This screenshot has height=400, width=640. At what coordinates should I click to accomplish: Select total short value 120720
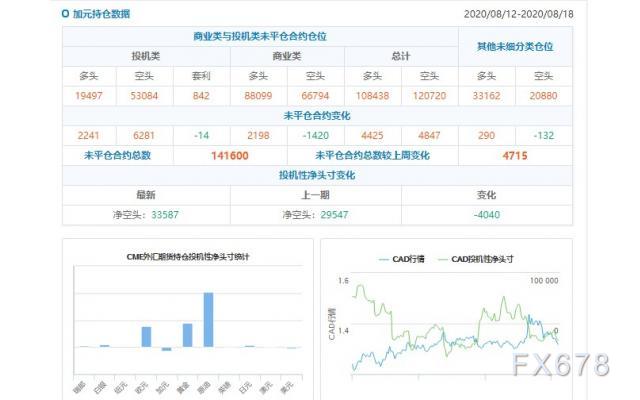(429, 96)
